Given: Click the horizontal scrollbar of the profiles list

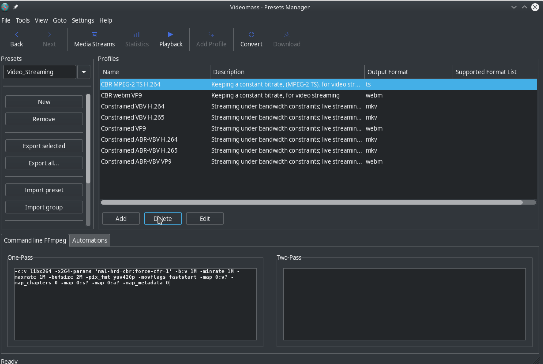Looking at the screenshot, I should [x=312, y=203].
